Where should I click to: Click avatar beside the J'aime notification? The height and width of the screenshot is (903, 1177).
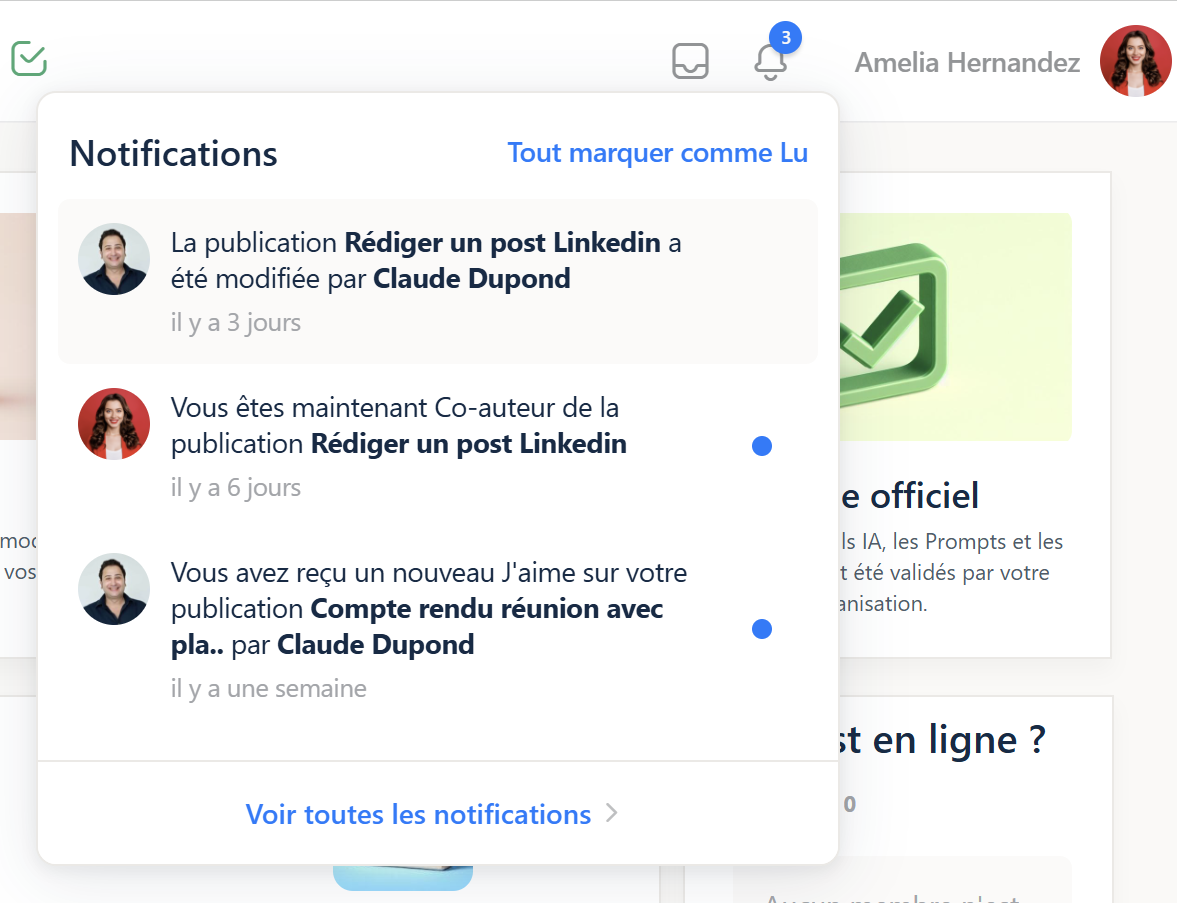click(x=114, y=589)
